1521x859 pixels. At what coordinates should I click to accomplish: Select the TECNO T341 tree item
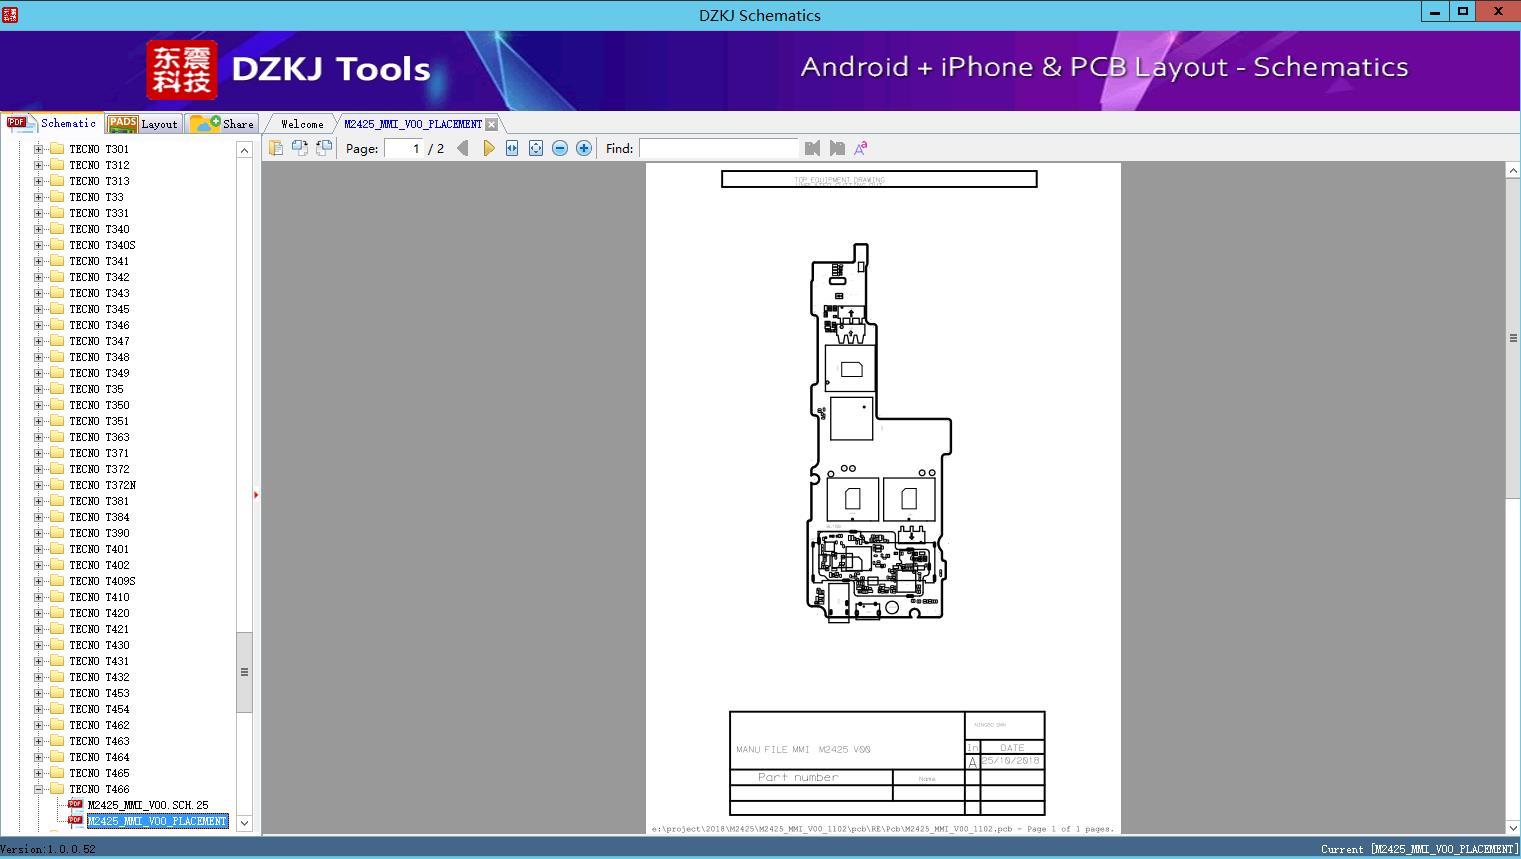coord(99,261)
